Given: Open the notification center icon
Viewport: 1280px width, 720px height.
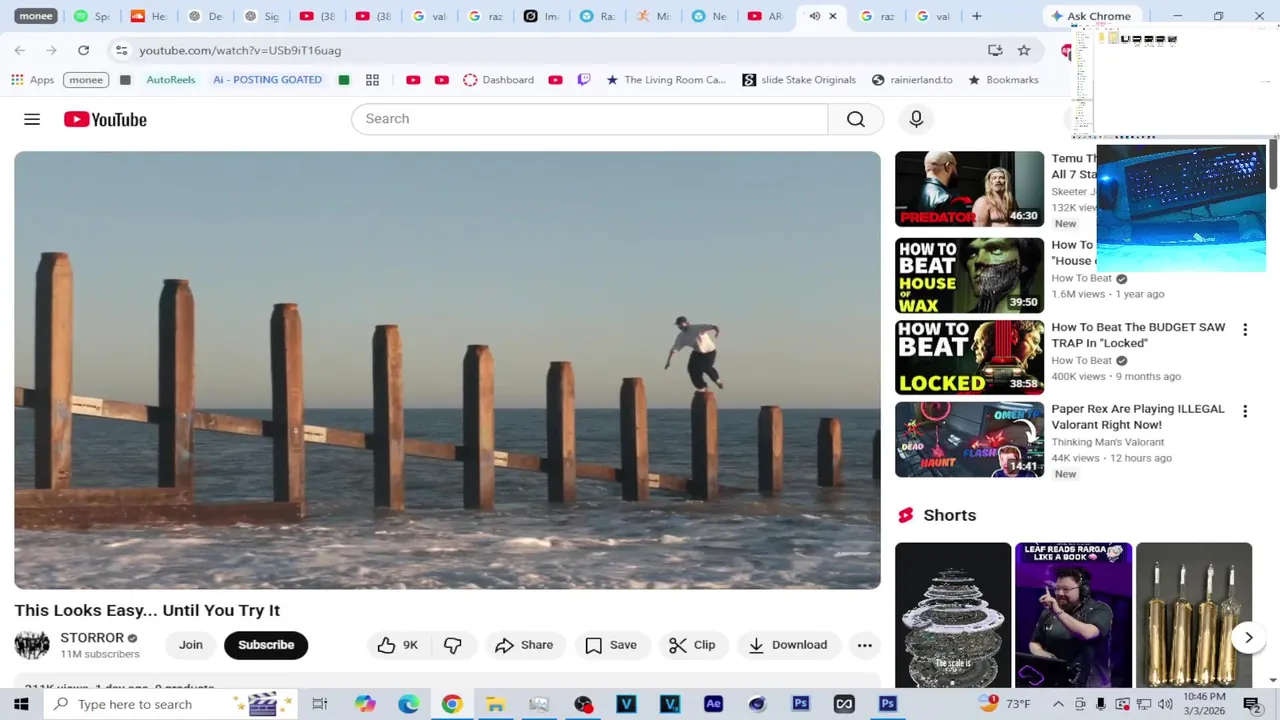Looking at the screenshot, I should coord(1254,704).
